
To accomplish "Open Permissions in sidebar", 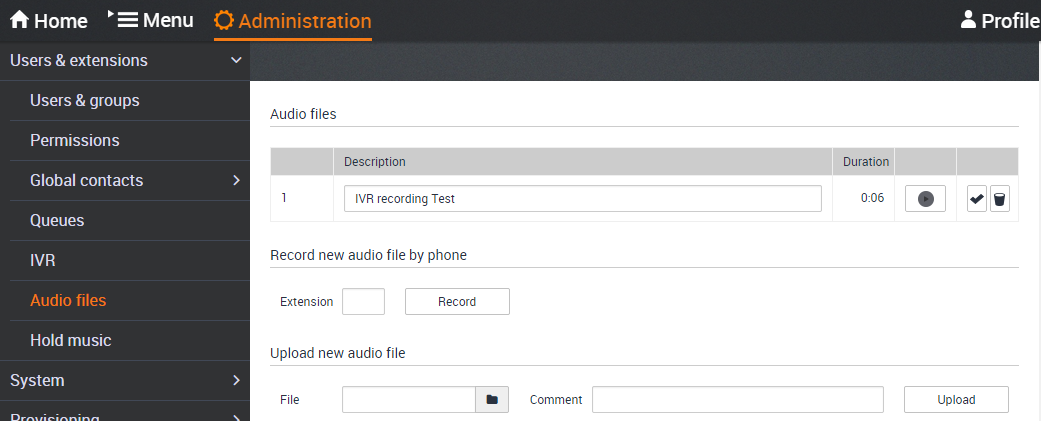I will [x=75, y=140].
